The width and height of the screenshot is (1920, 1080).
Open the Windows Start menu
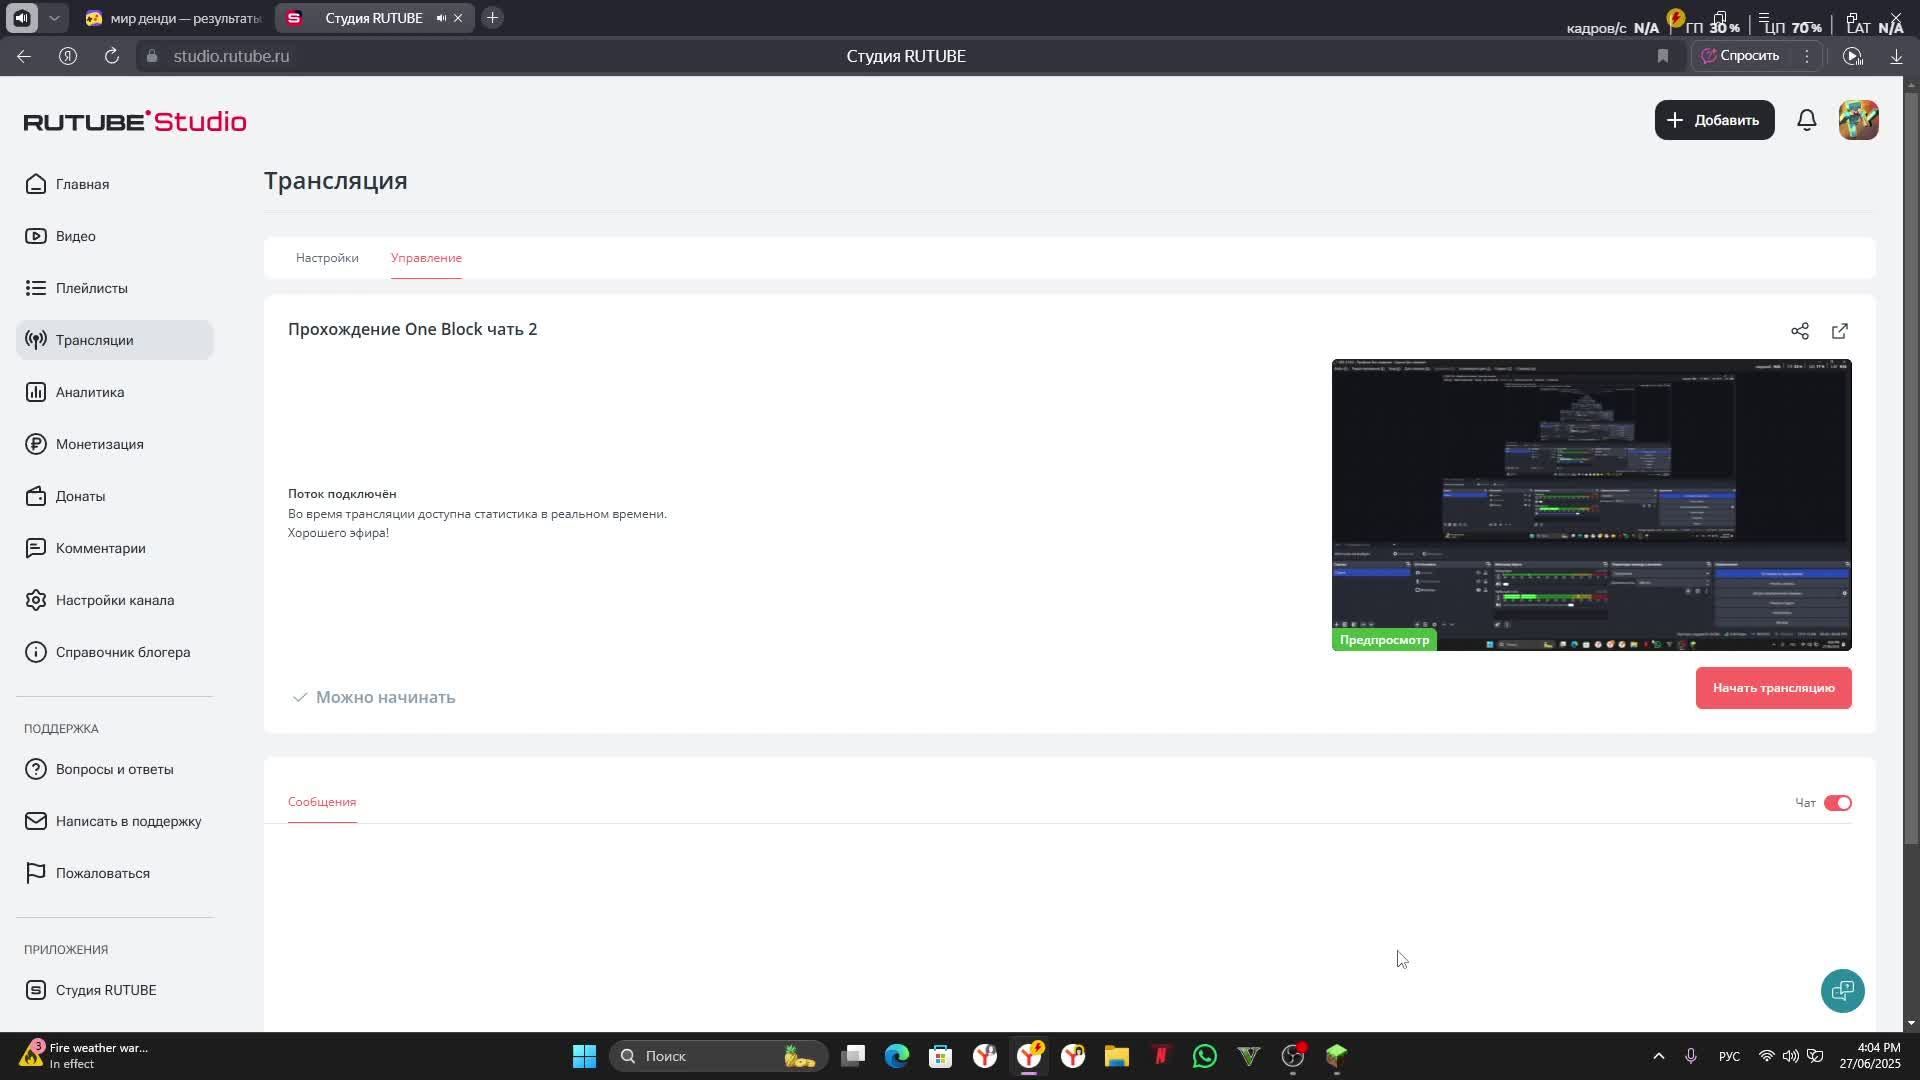tap(584, 1056)
